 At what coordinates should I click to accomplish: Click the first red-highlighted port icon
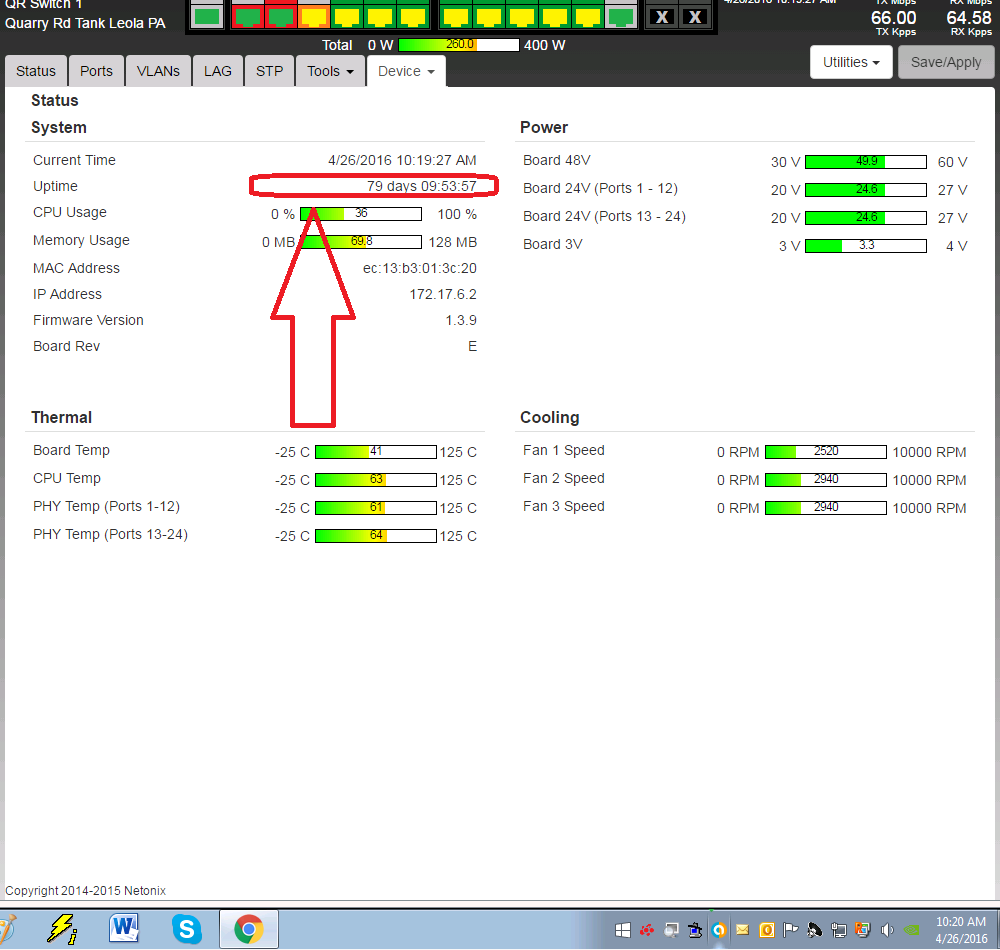point(248,16)
